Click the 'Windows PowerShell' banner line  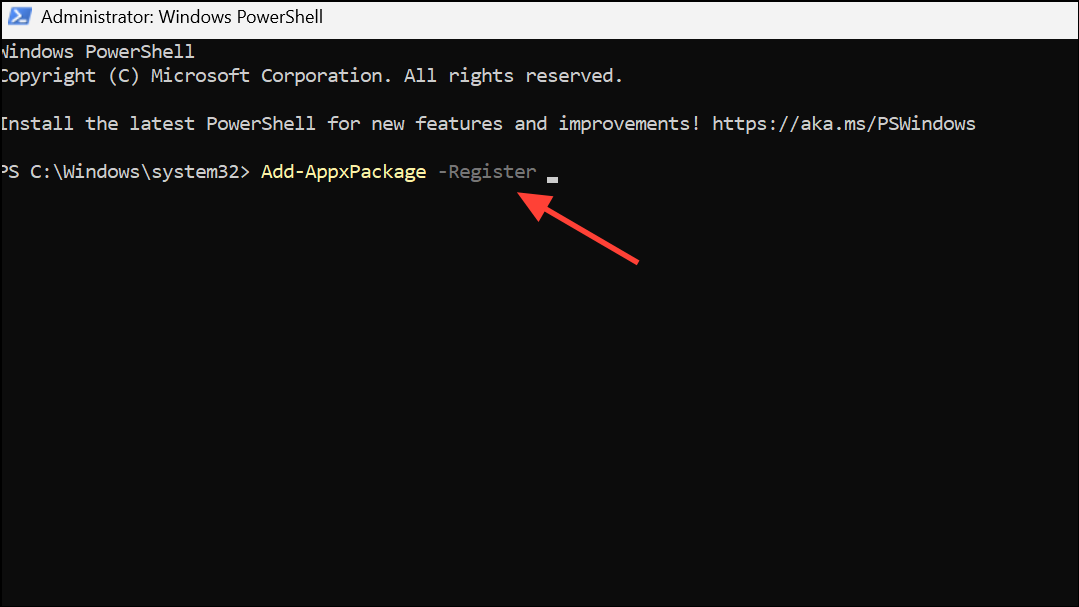pyautogui.click(x=98, y=52)
